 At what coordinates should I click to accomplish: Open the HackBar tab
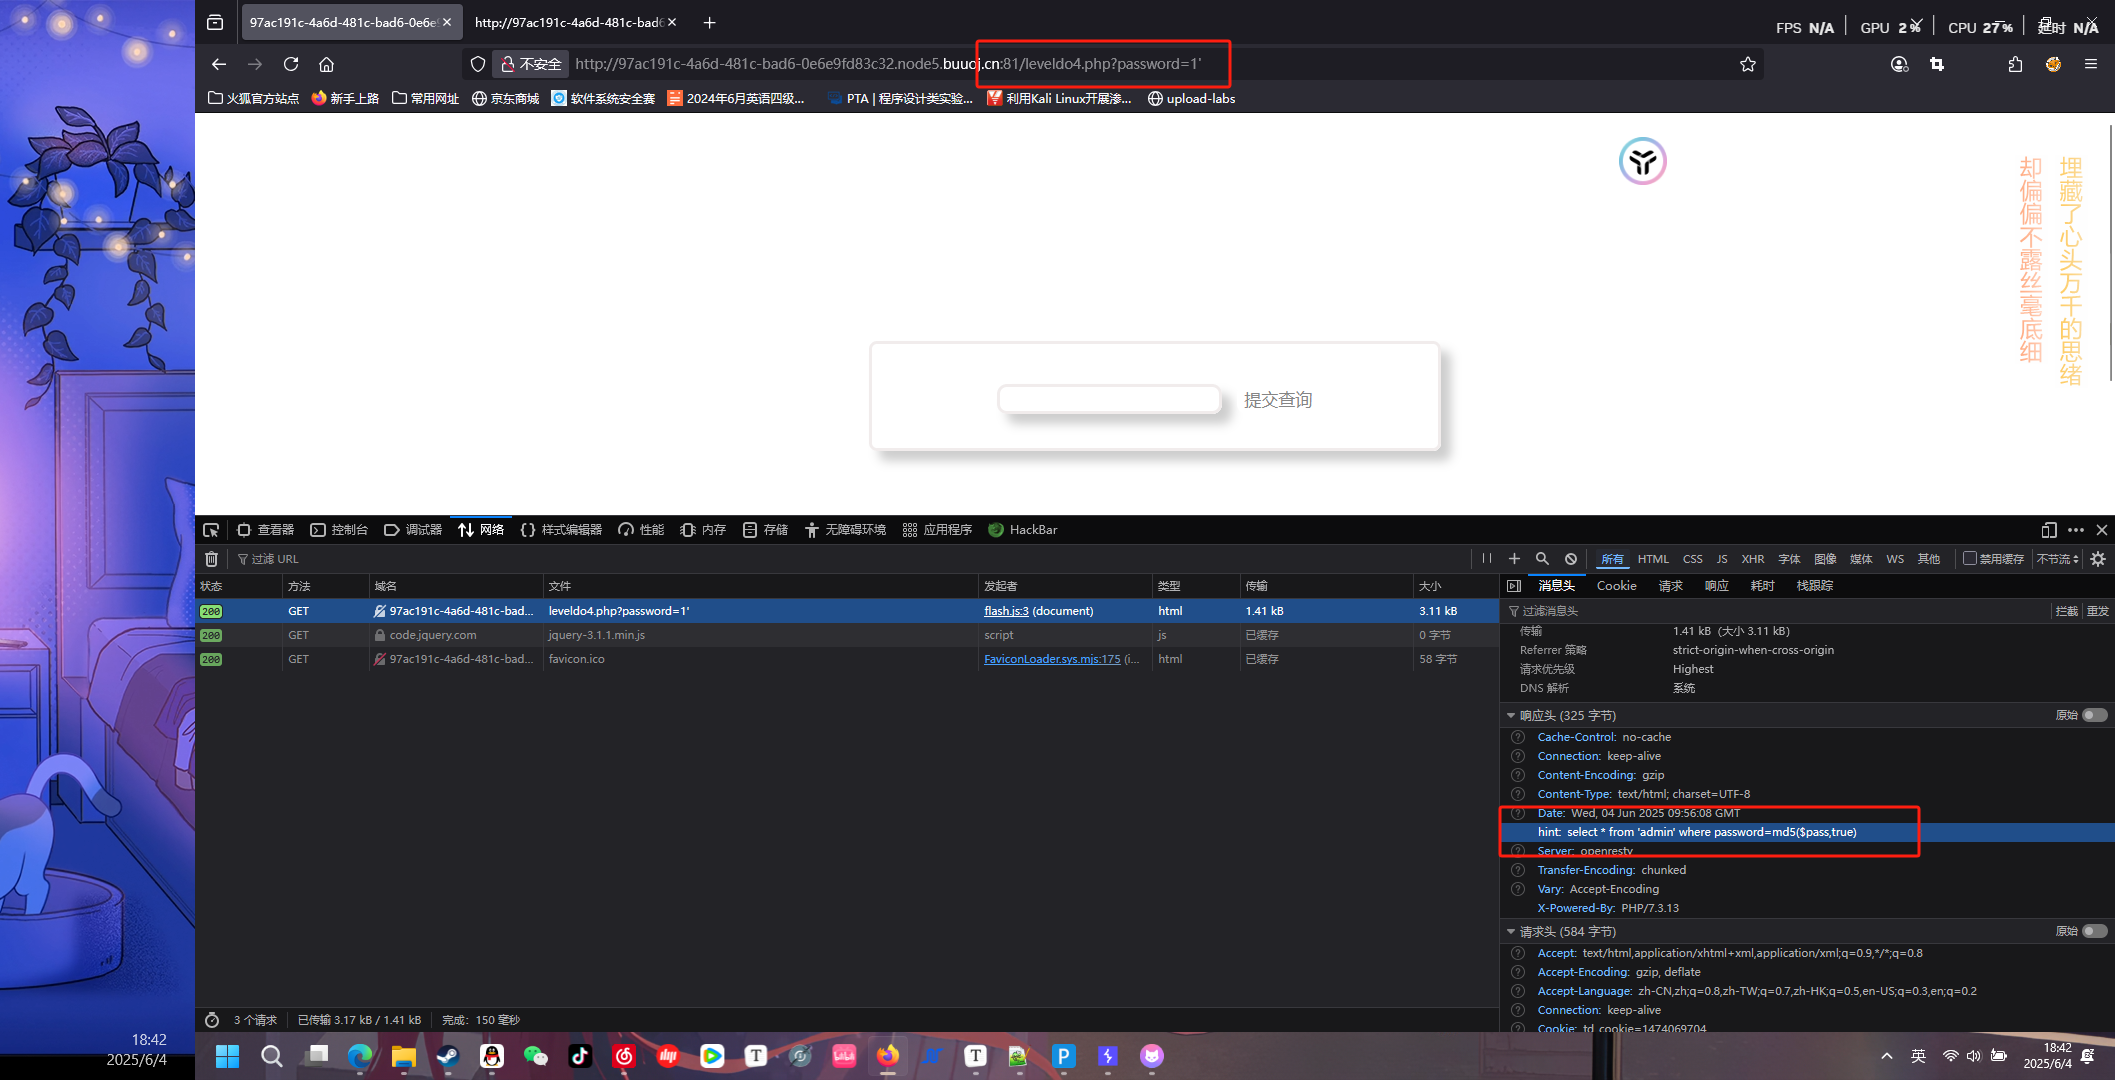click(1022, 530)
